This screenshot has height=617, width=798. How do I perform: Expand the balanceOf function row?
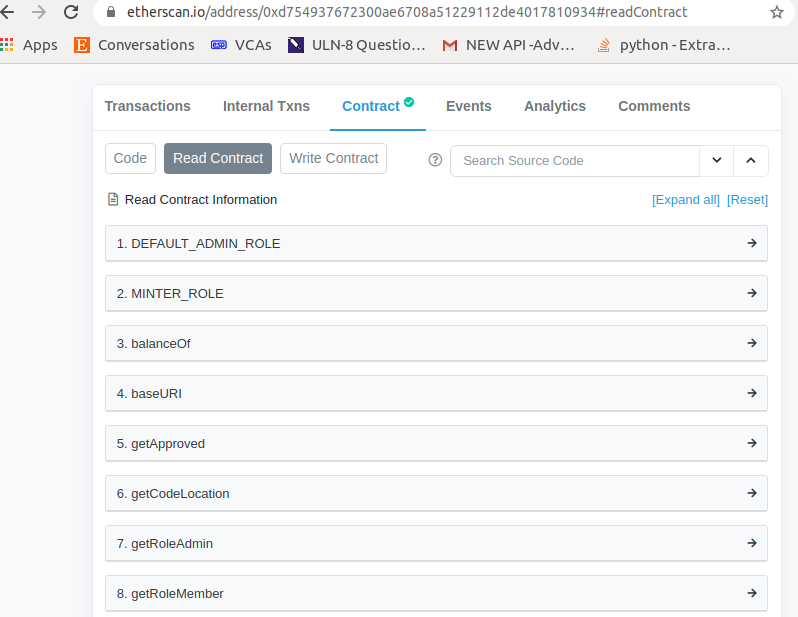pos(436,343)
